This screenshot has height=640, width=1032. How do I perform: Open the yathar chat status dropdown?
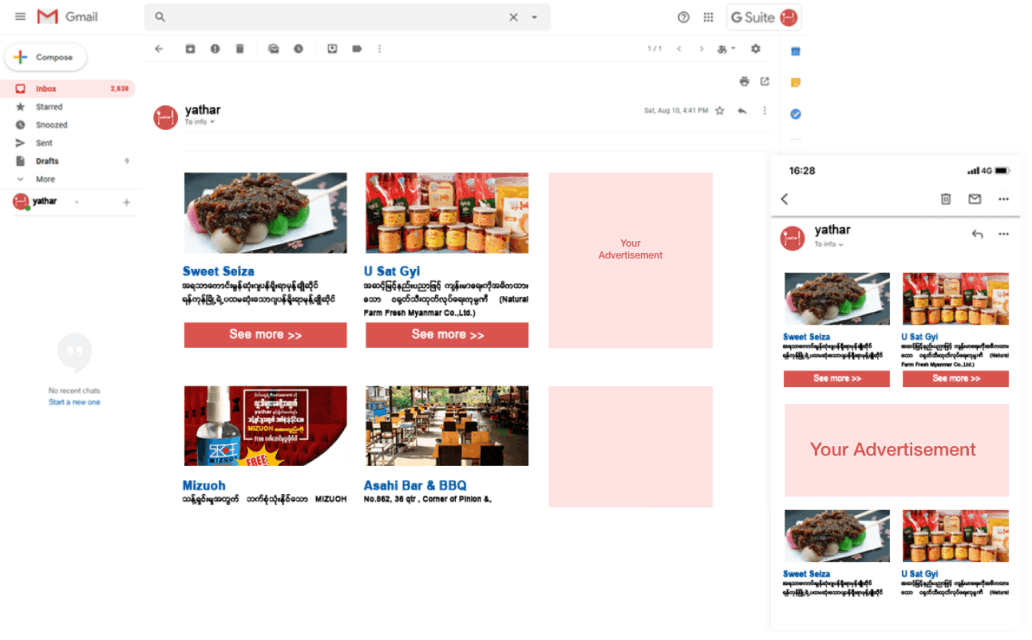click(x=76, y=202)
